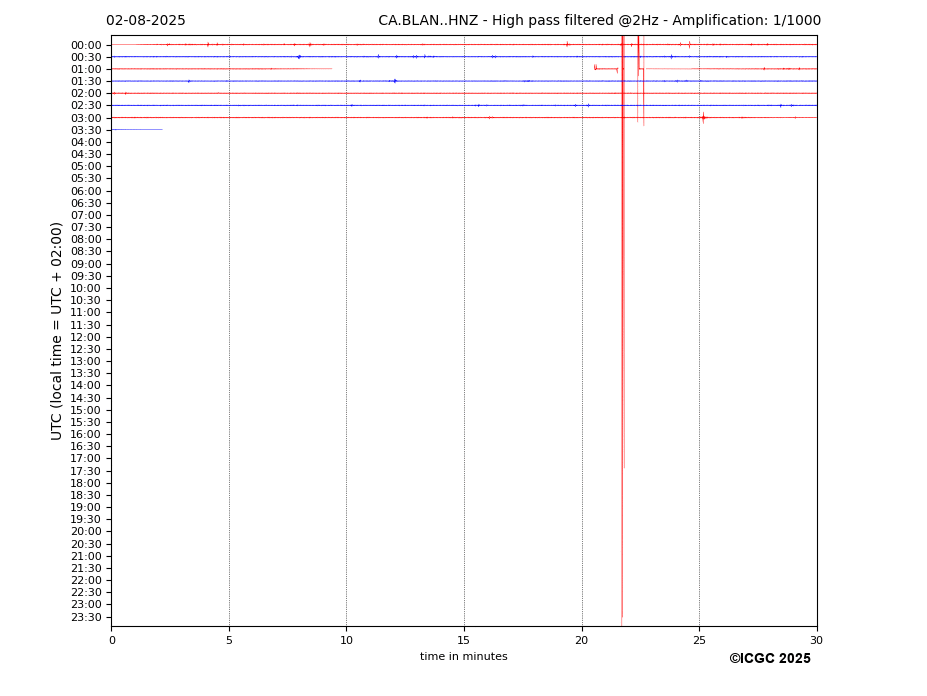This screenshot has height=696, width=927.
Task: Click the 06:00 hour label
Action: tap(86, 191)
